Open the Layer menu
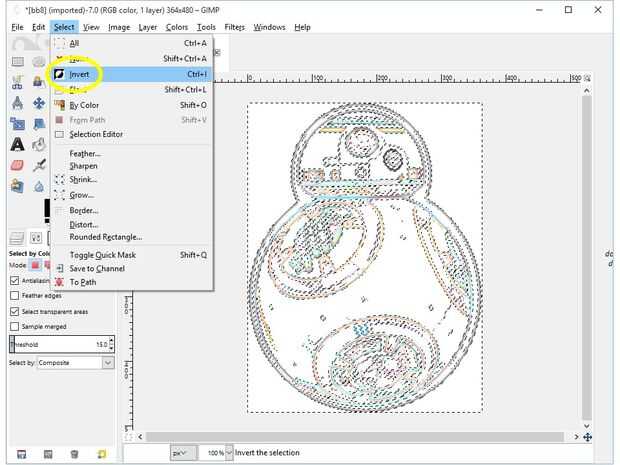This screenshot has height=465, width=620. 147,27
